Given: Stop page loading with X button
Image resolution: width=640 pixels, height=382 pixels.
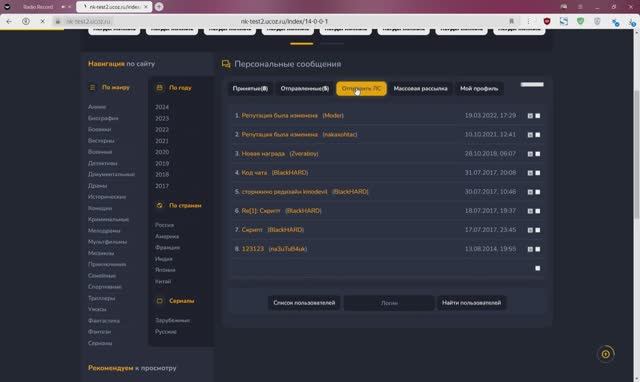Looking at the screenshot, I should 42,21.
